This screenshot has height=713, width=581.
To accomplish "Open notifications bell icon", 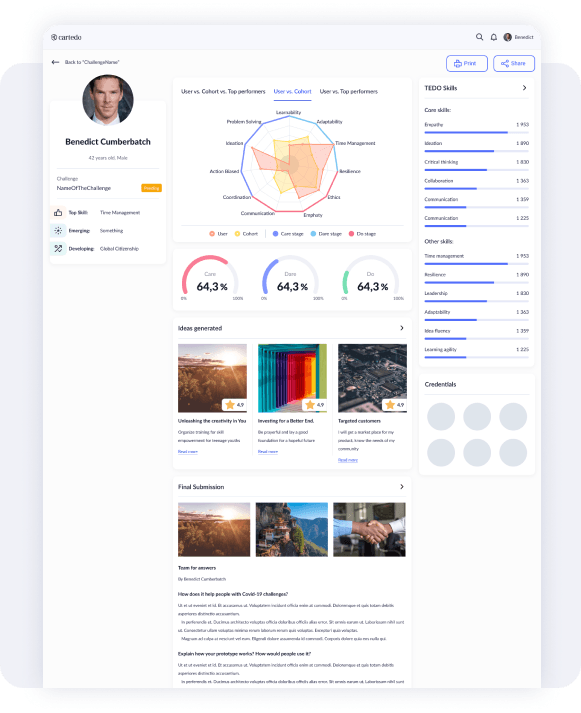I will 494,37.
